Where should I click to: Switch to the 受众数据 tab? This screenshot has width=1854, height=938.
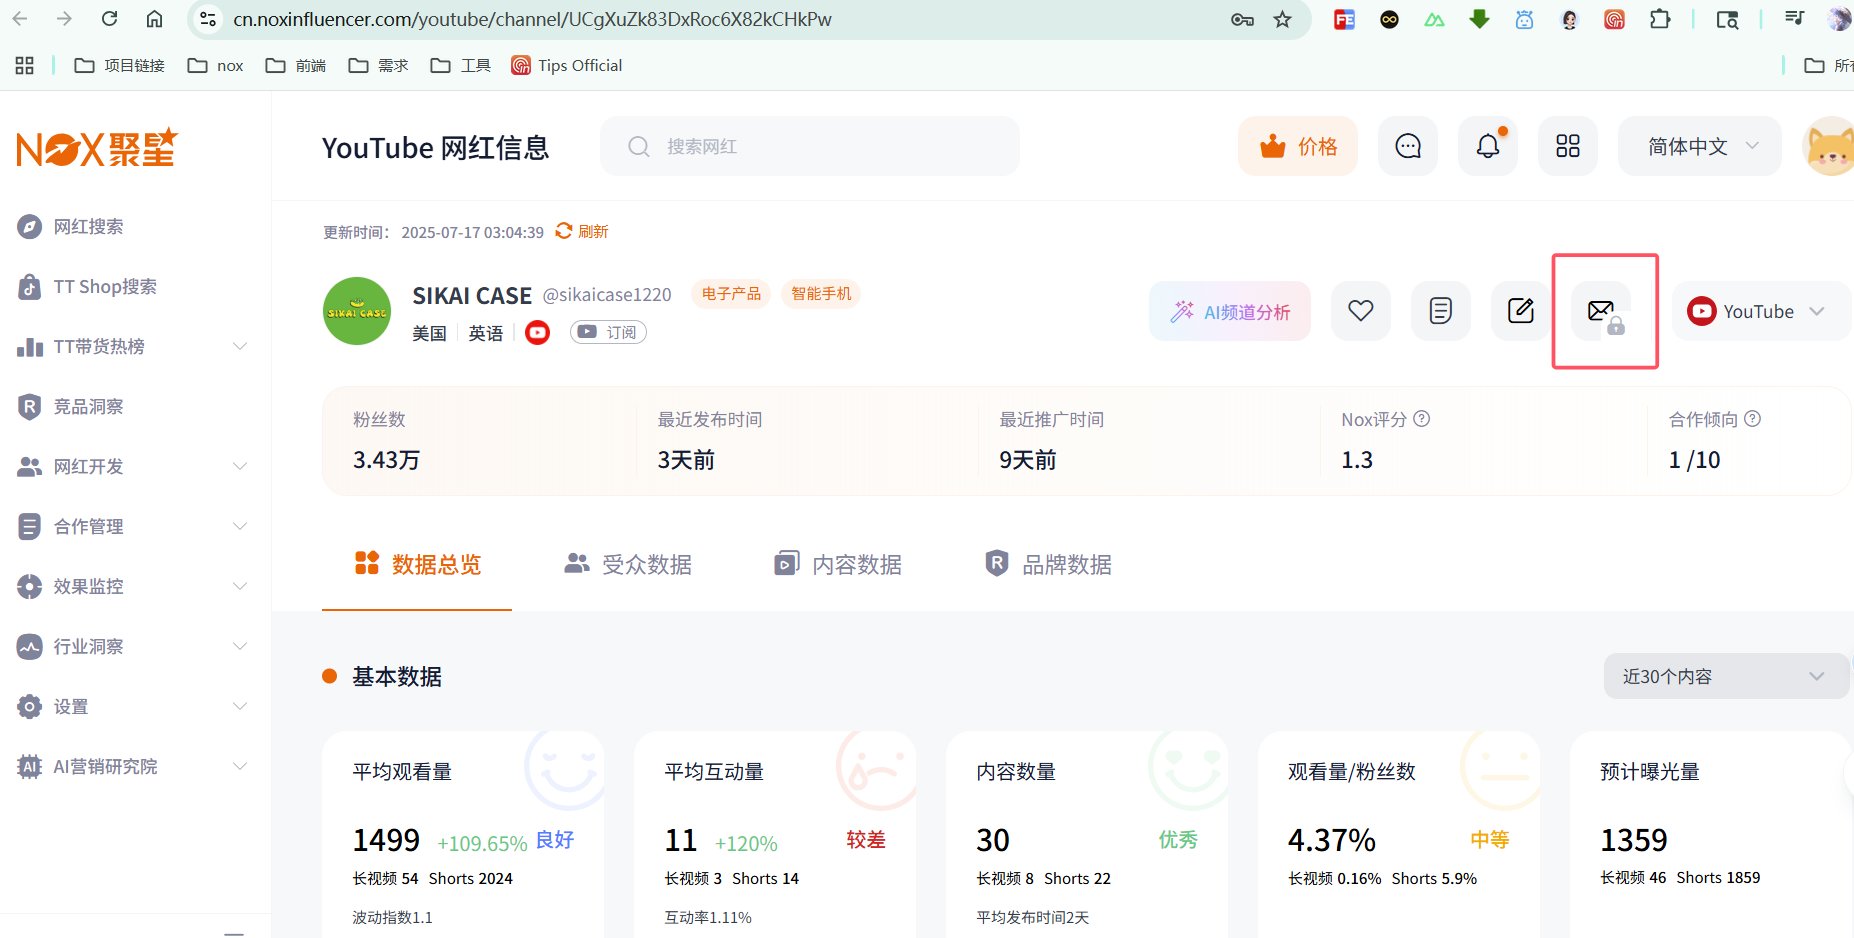tap(628, 564)
